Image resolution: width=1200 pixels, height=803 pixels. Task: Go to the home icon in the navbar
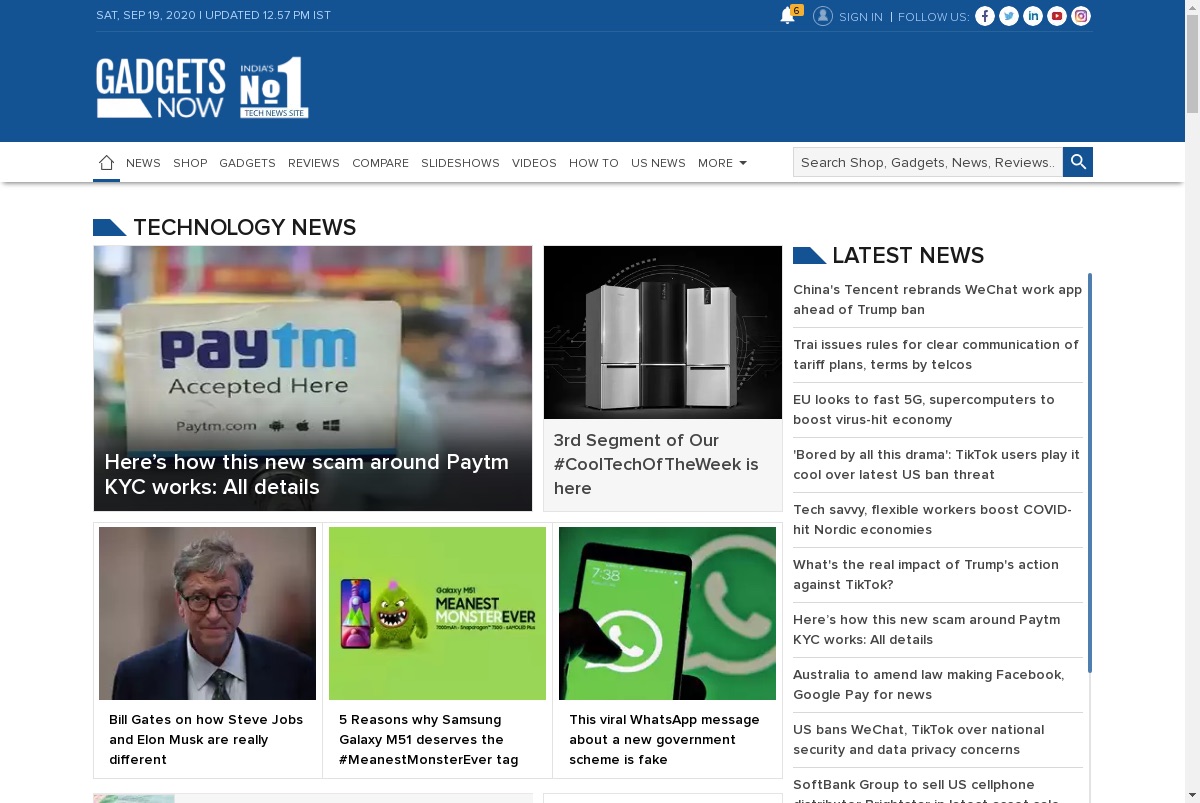point(107,162)
